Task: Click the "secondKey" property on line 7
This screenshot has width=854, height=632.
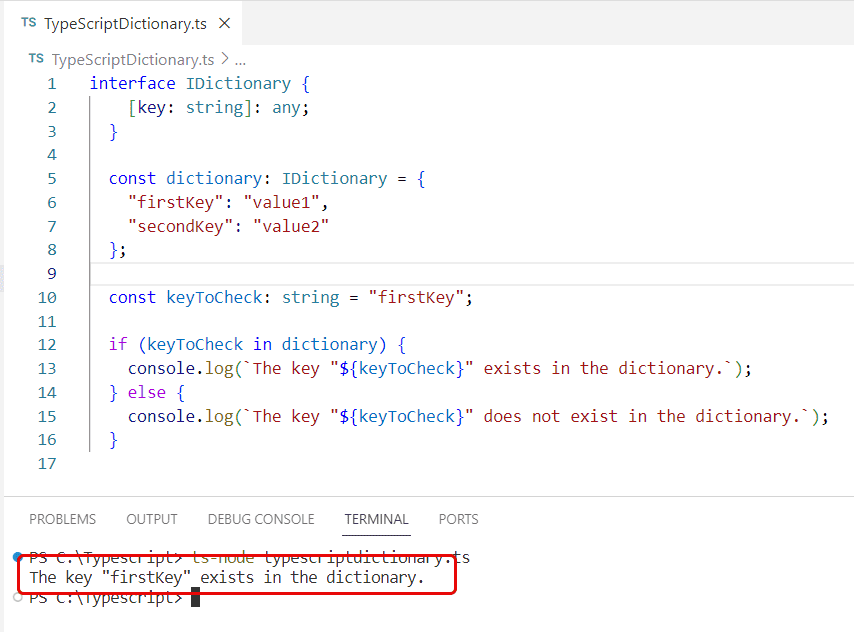Action: [180, 226]
